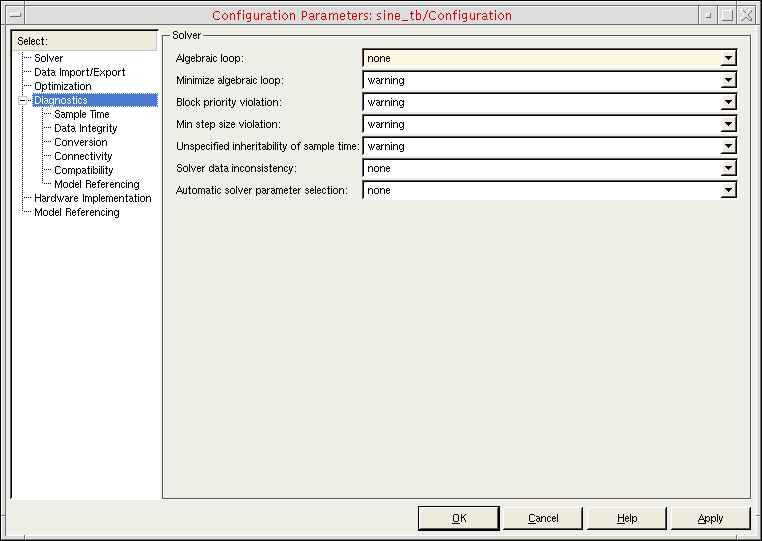Open the Algebraic loop dropdown
The height and width of the screenshot is (541, 762).
pyautogui.click(x=729, y=58)
